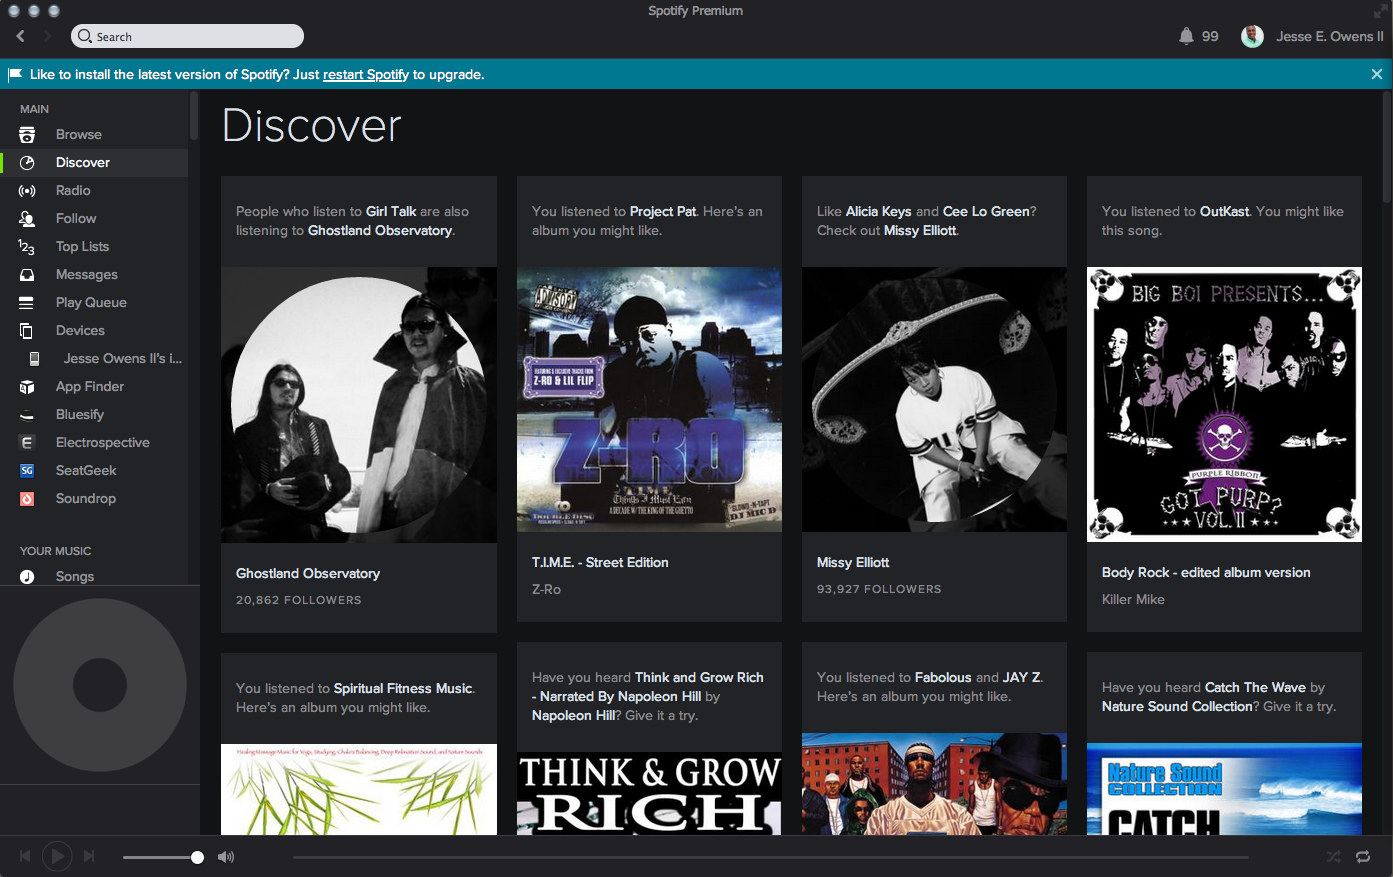Toggle repeat mode
The image size is (1393, 877).
(1363, 857)
